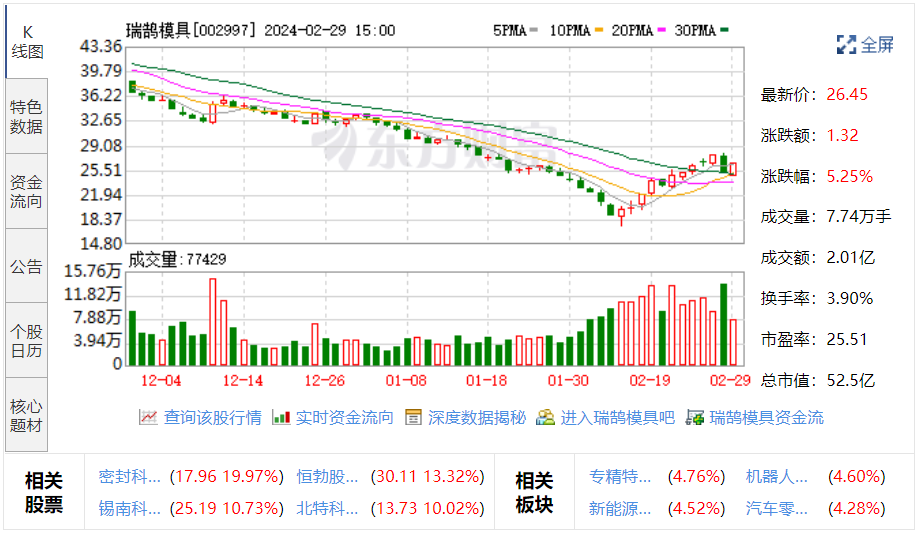Click the 12-14 date axis label

(x=243, y=381)
